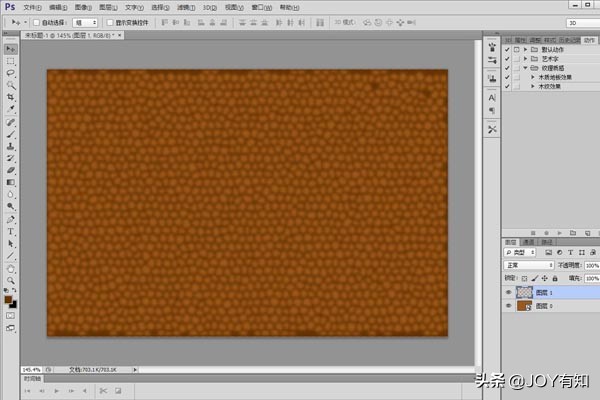This screenshot has height=400, width=600.
Task: Select the Eraser tool
Action: coord(11,170)
